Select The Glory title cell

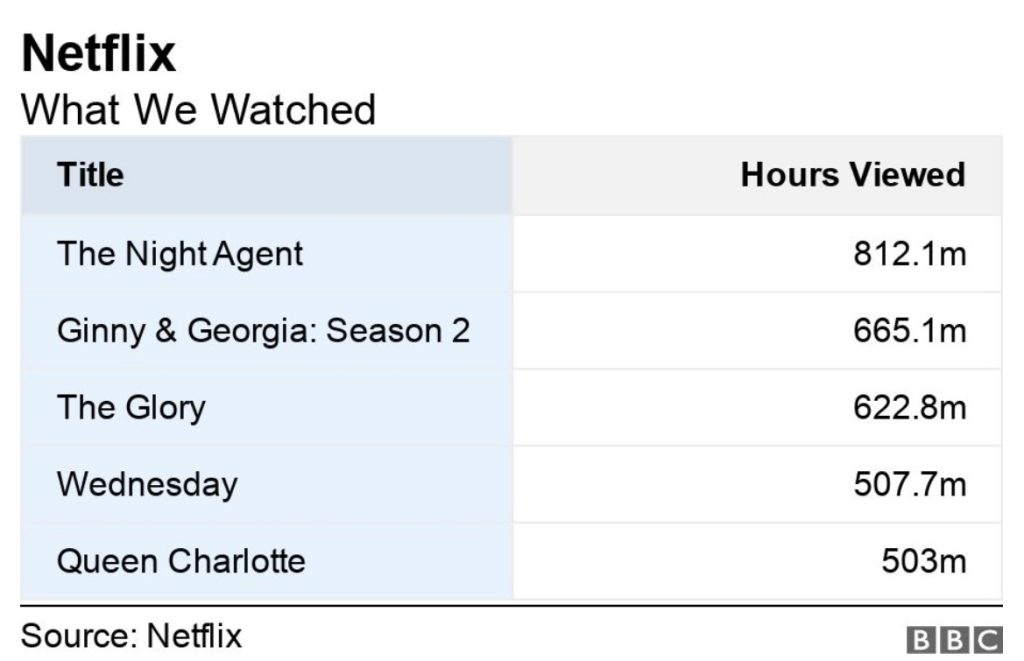pyautogui.click(x=266, y=408)
